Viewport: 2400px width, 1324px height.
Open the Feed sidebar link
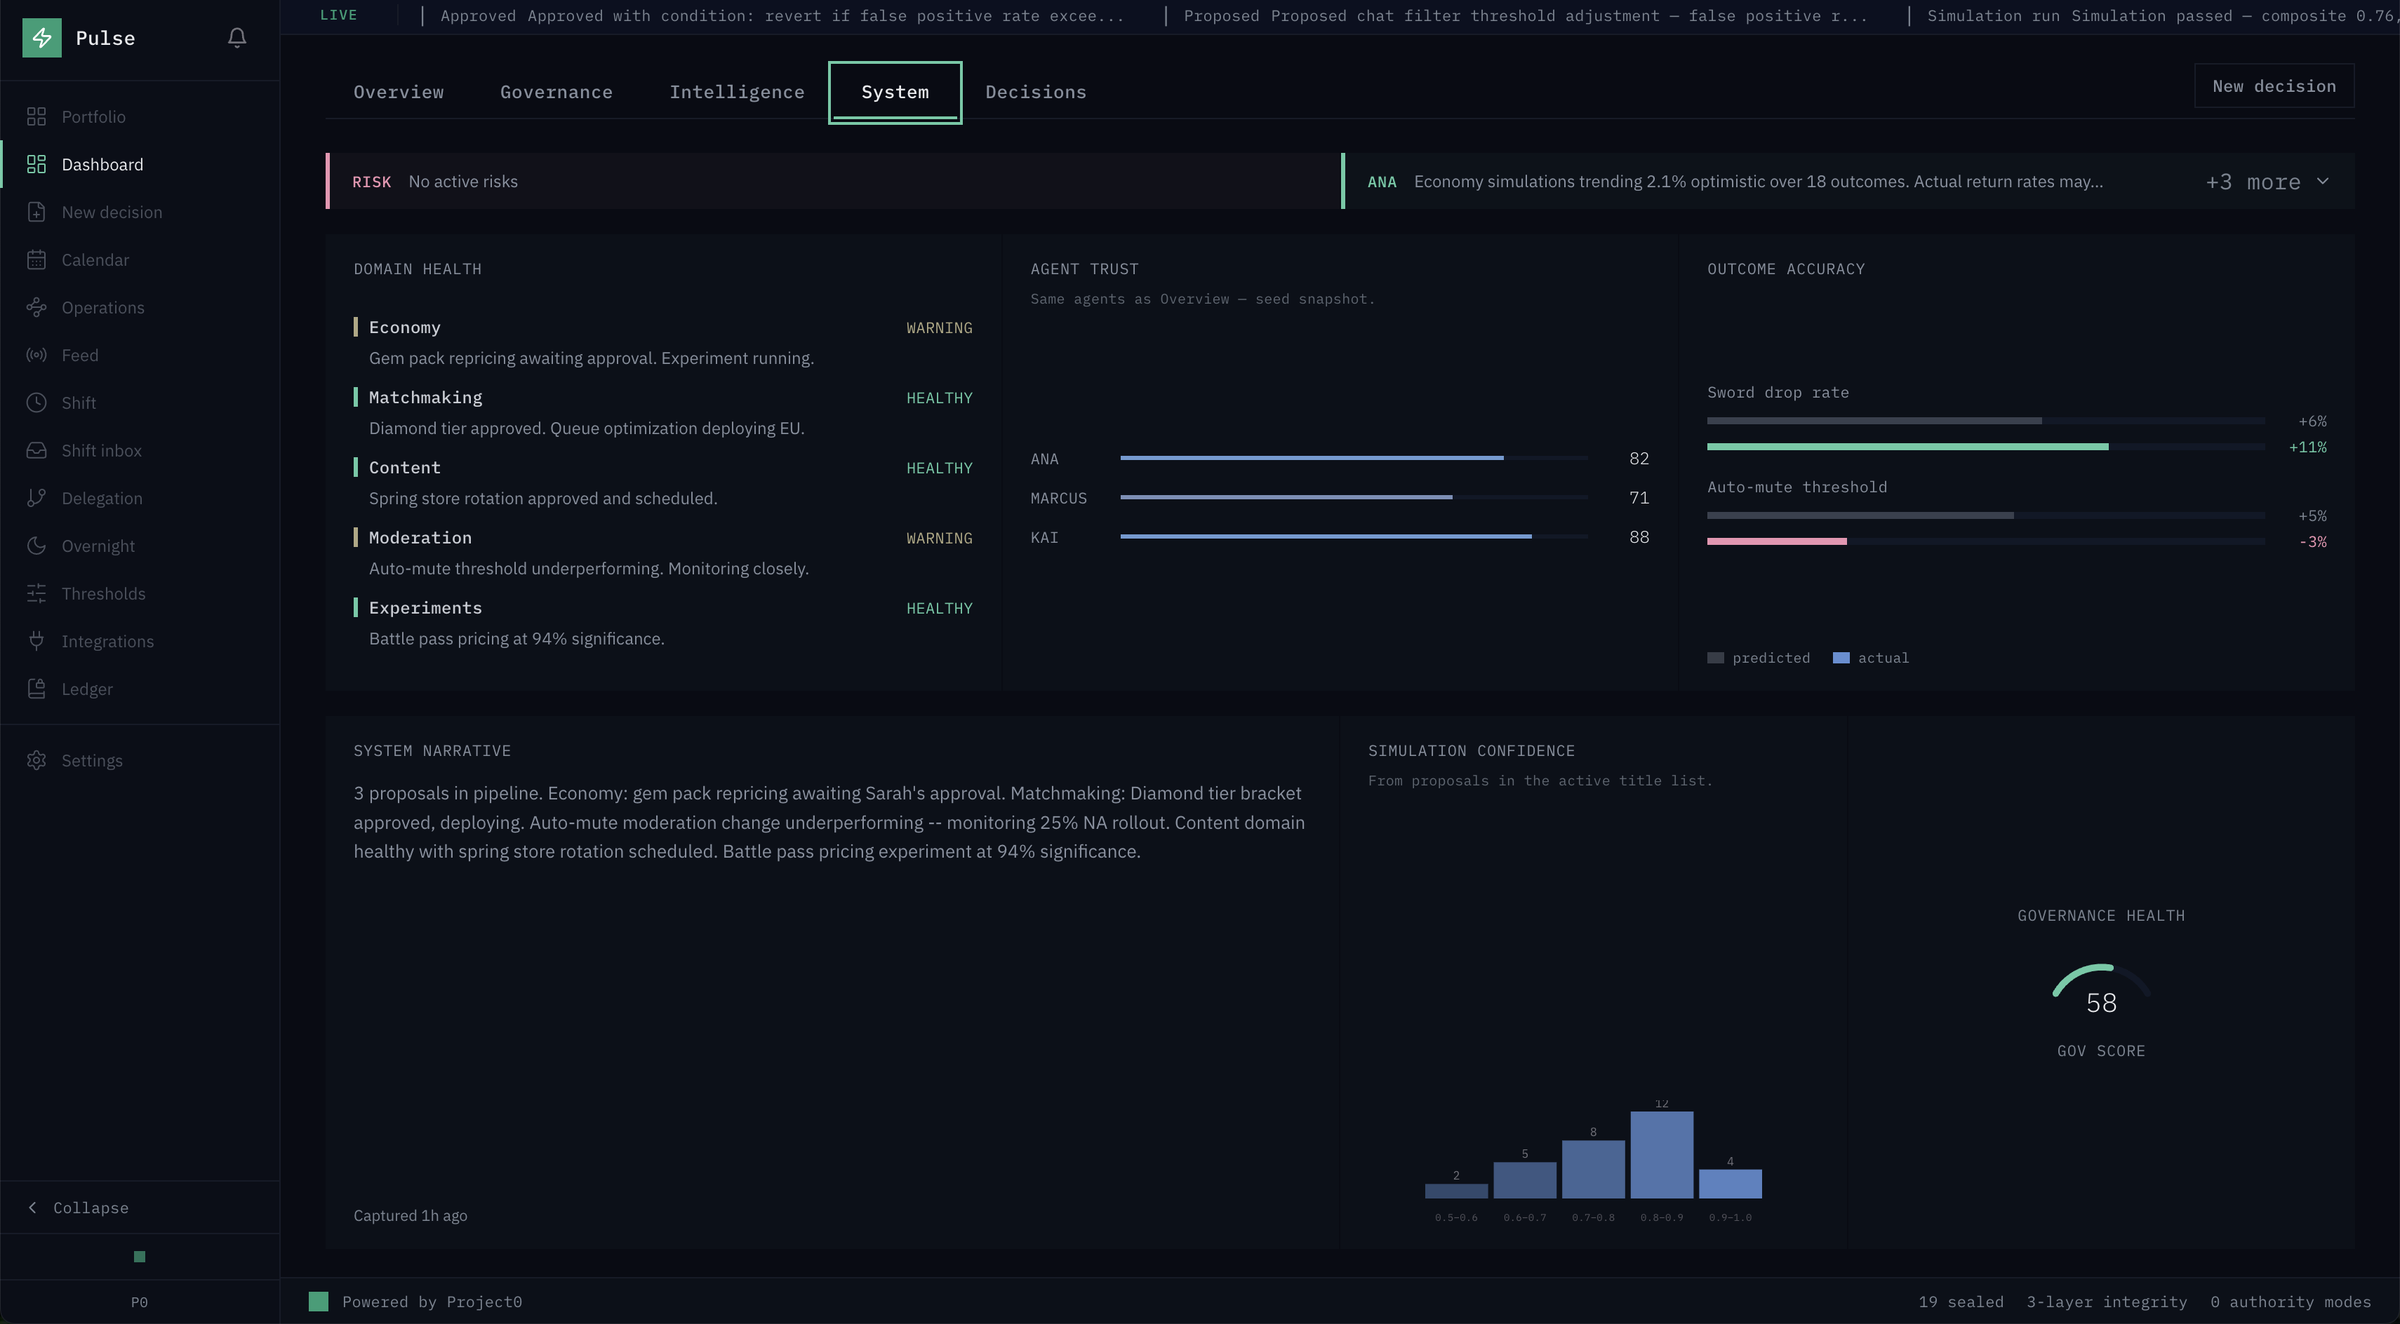click(x=140, y=355)
